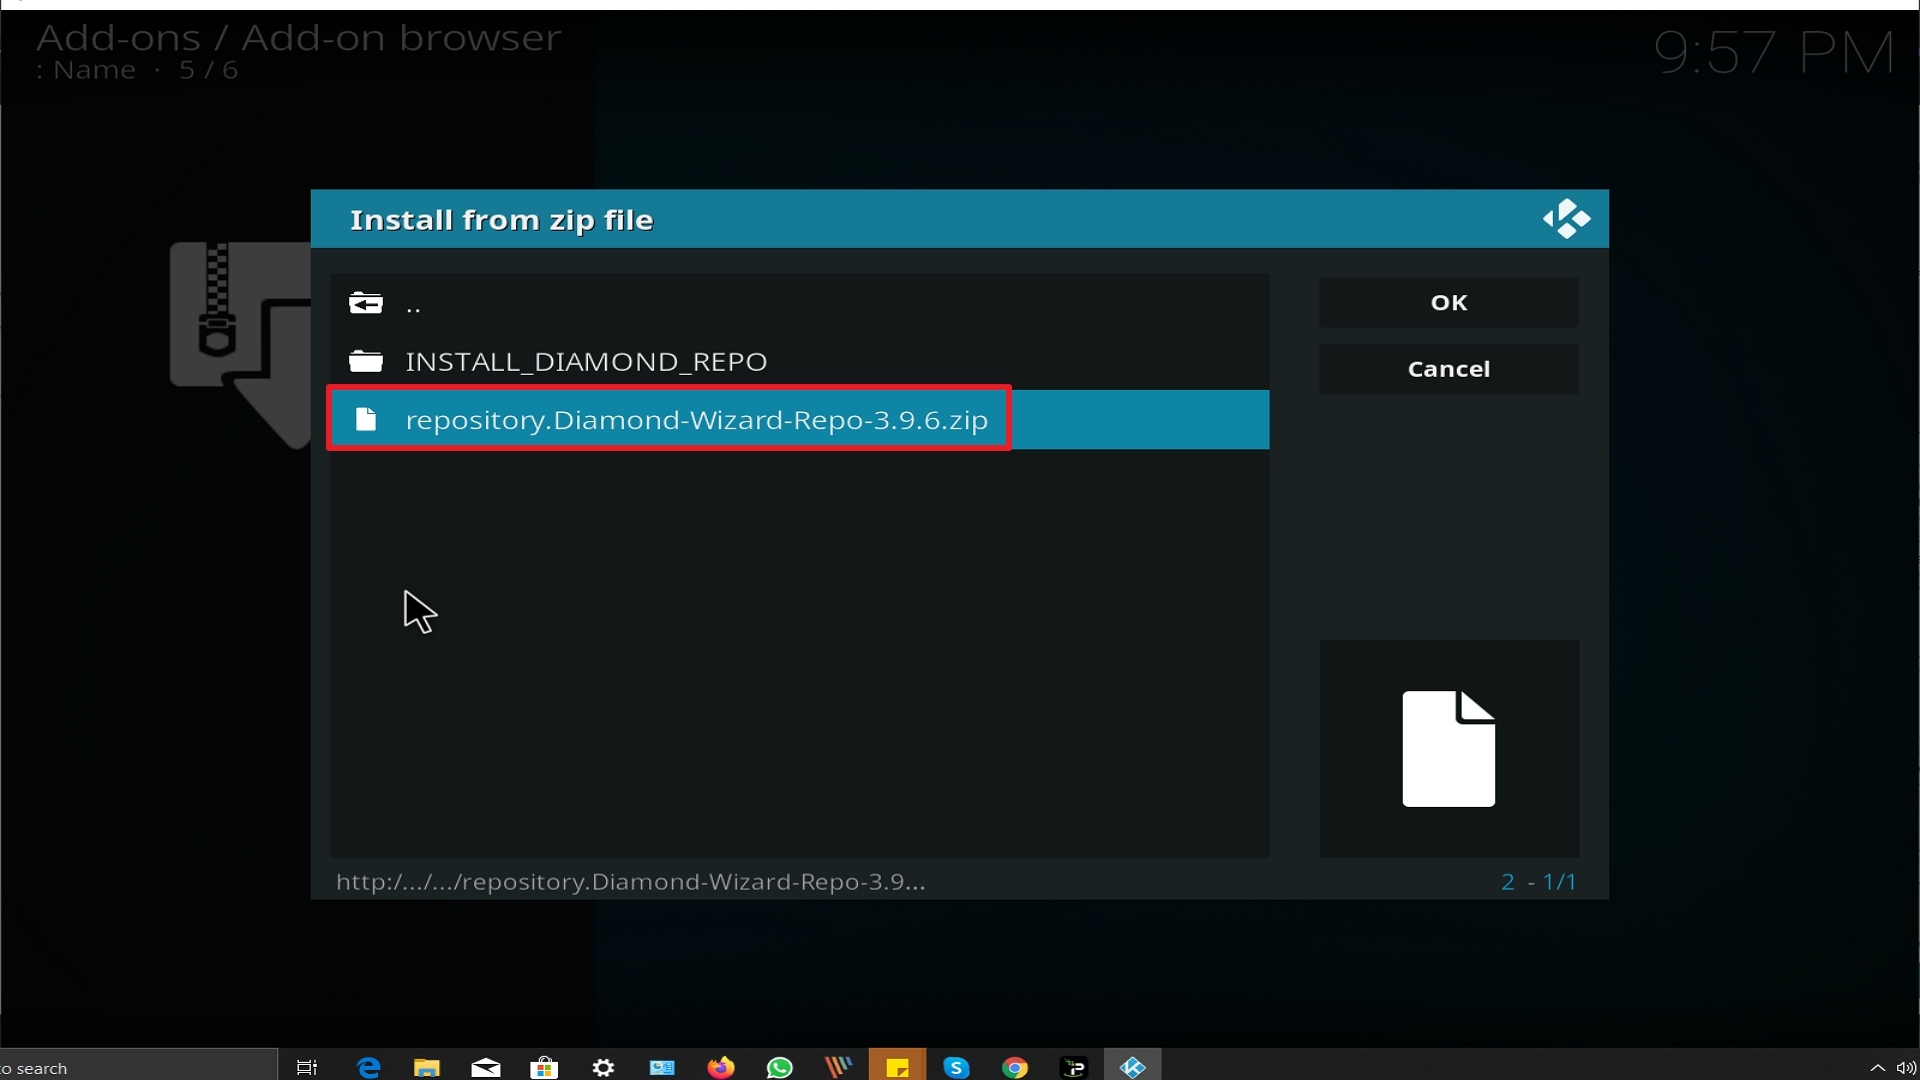Open Microsoft Store from the taskbar
This screenshot has height=1080, width=1920.
tap(544, 1067)
